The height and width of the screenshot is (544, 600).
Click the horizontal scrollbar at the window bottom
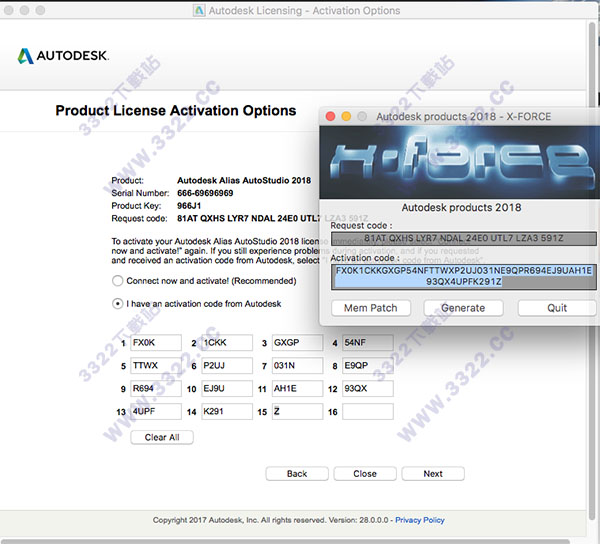pos(285,541)
